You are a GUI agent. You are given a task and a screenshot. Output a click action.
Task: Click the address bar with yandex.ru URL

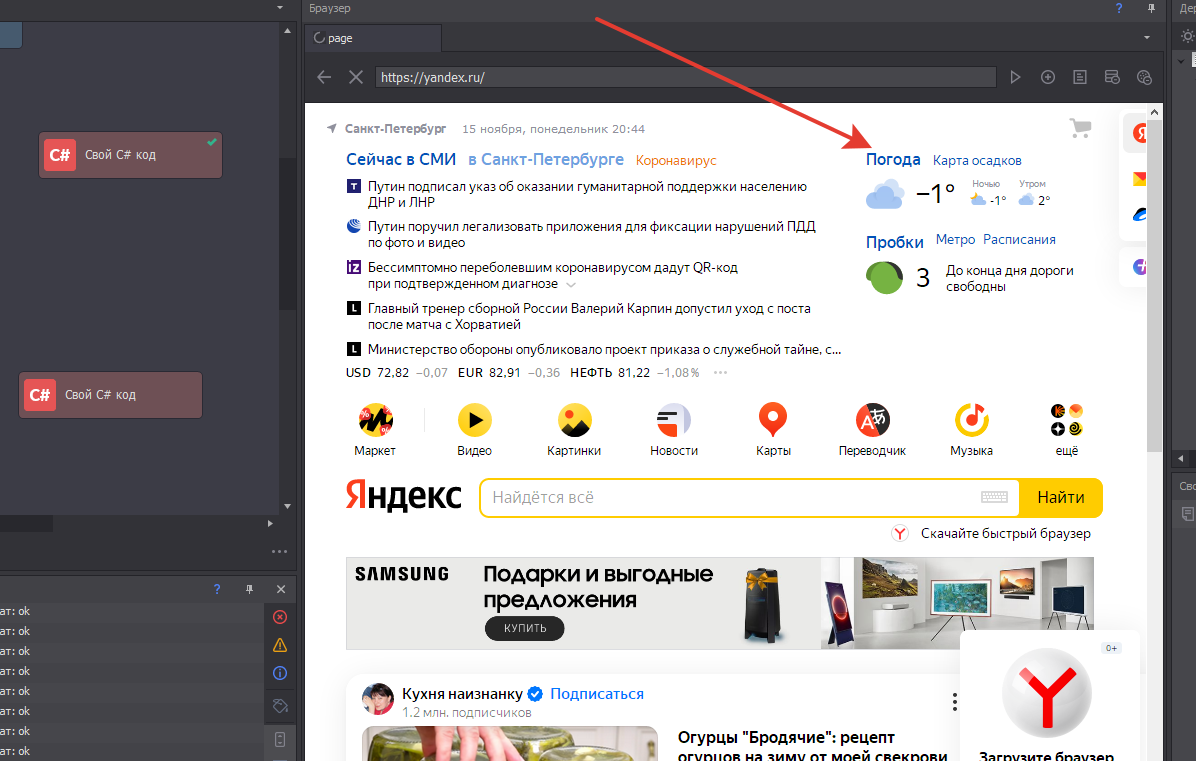(685, 77)
